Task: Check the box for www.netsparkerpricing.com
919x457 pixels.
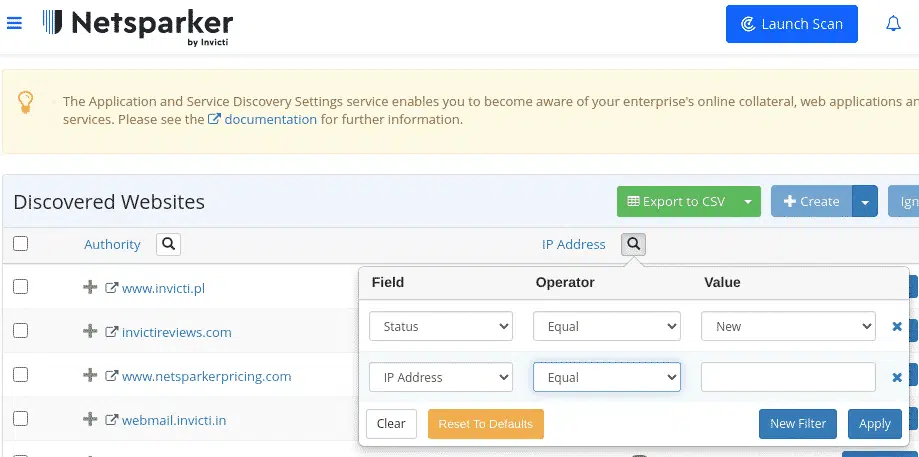Action: tap(21, 374)
